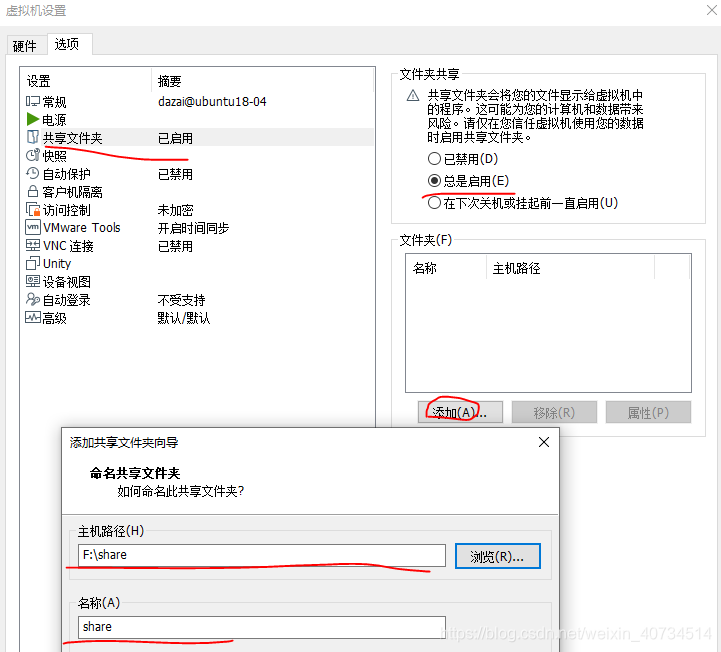Select the 自动登录 row label
Screen dimensions: 721x652
tap(67, 300)
